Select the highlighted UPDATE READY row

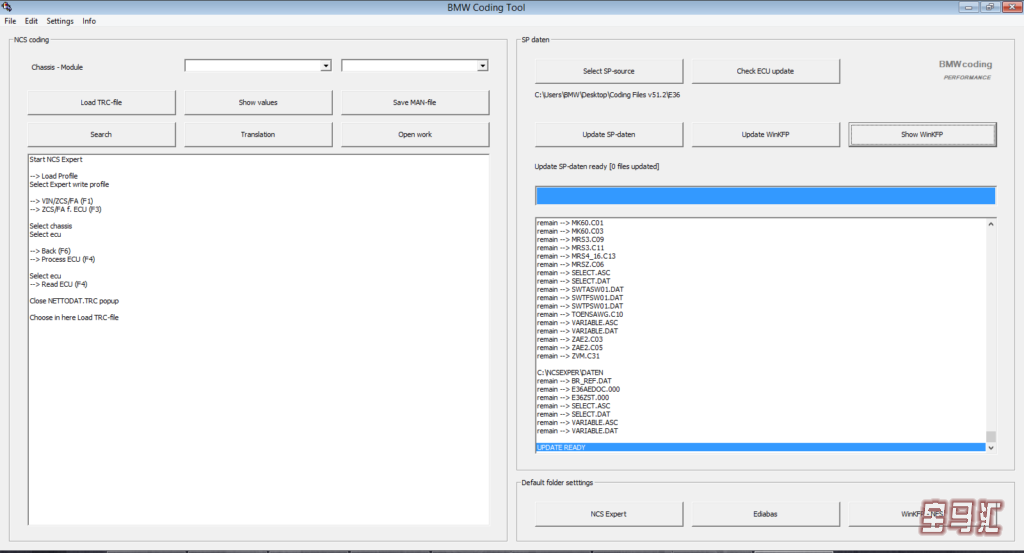760,448
